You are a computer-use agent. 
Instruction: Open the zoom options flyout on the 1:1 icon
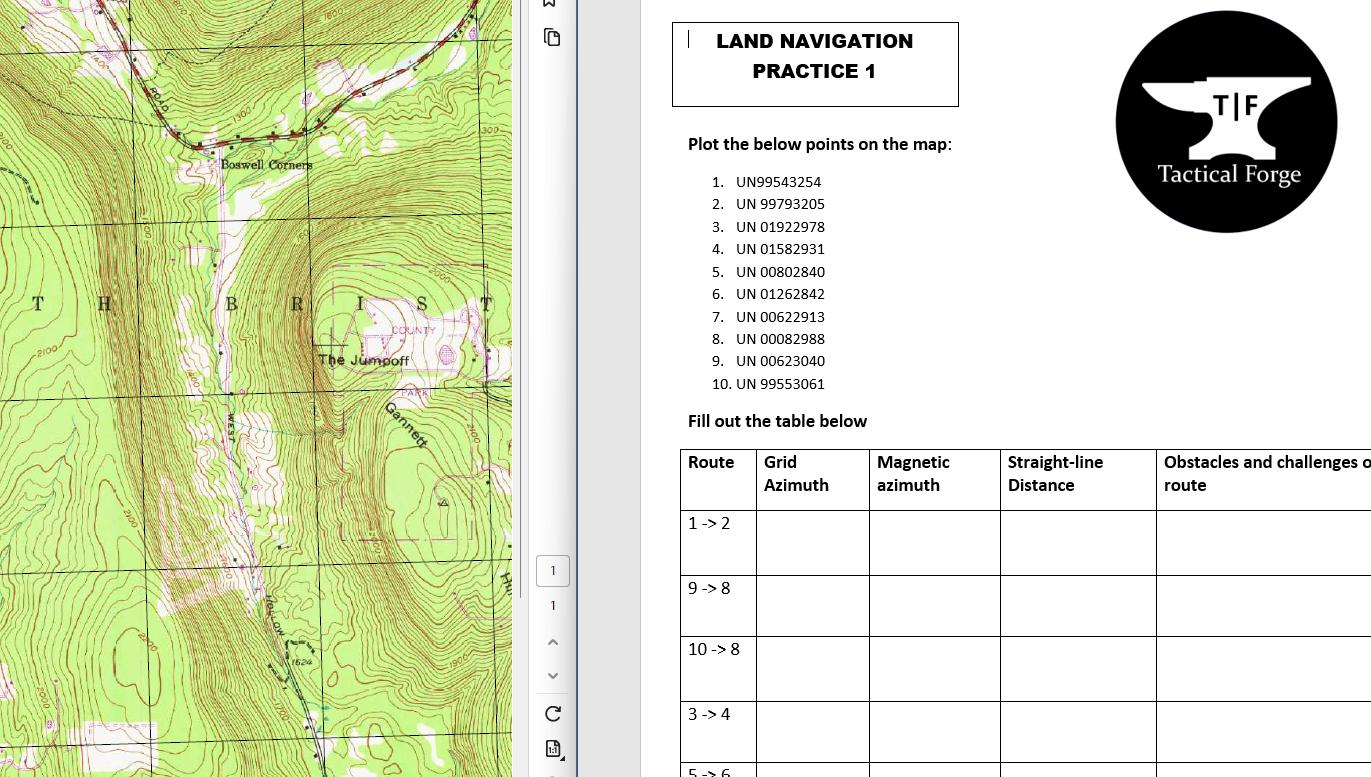(562, 757)
